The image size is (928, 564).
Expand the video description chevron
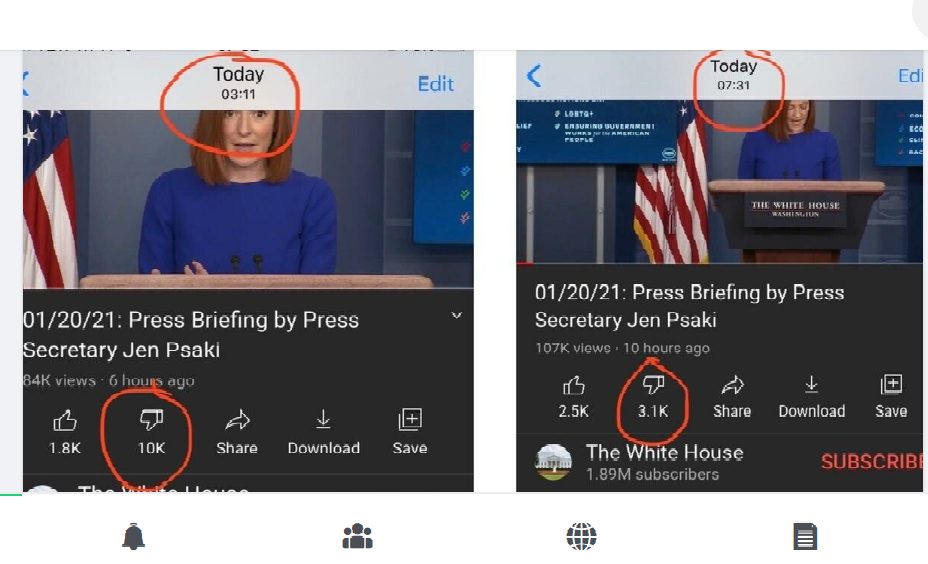(x=456, y=315)
